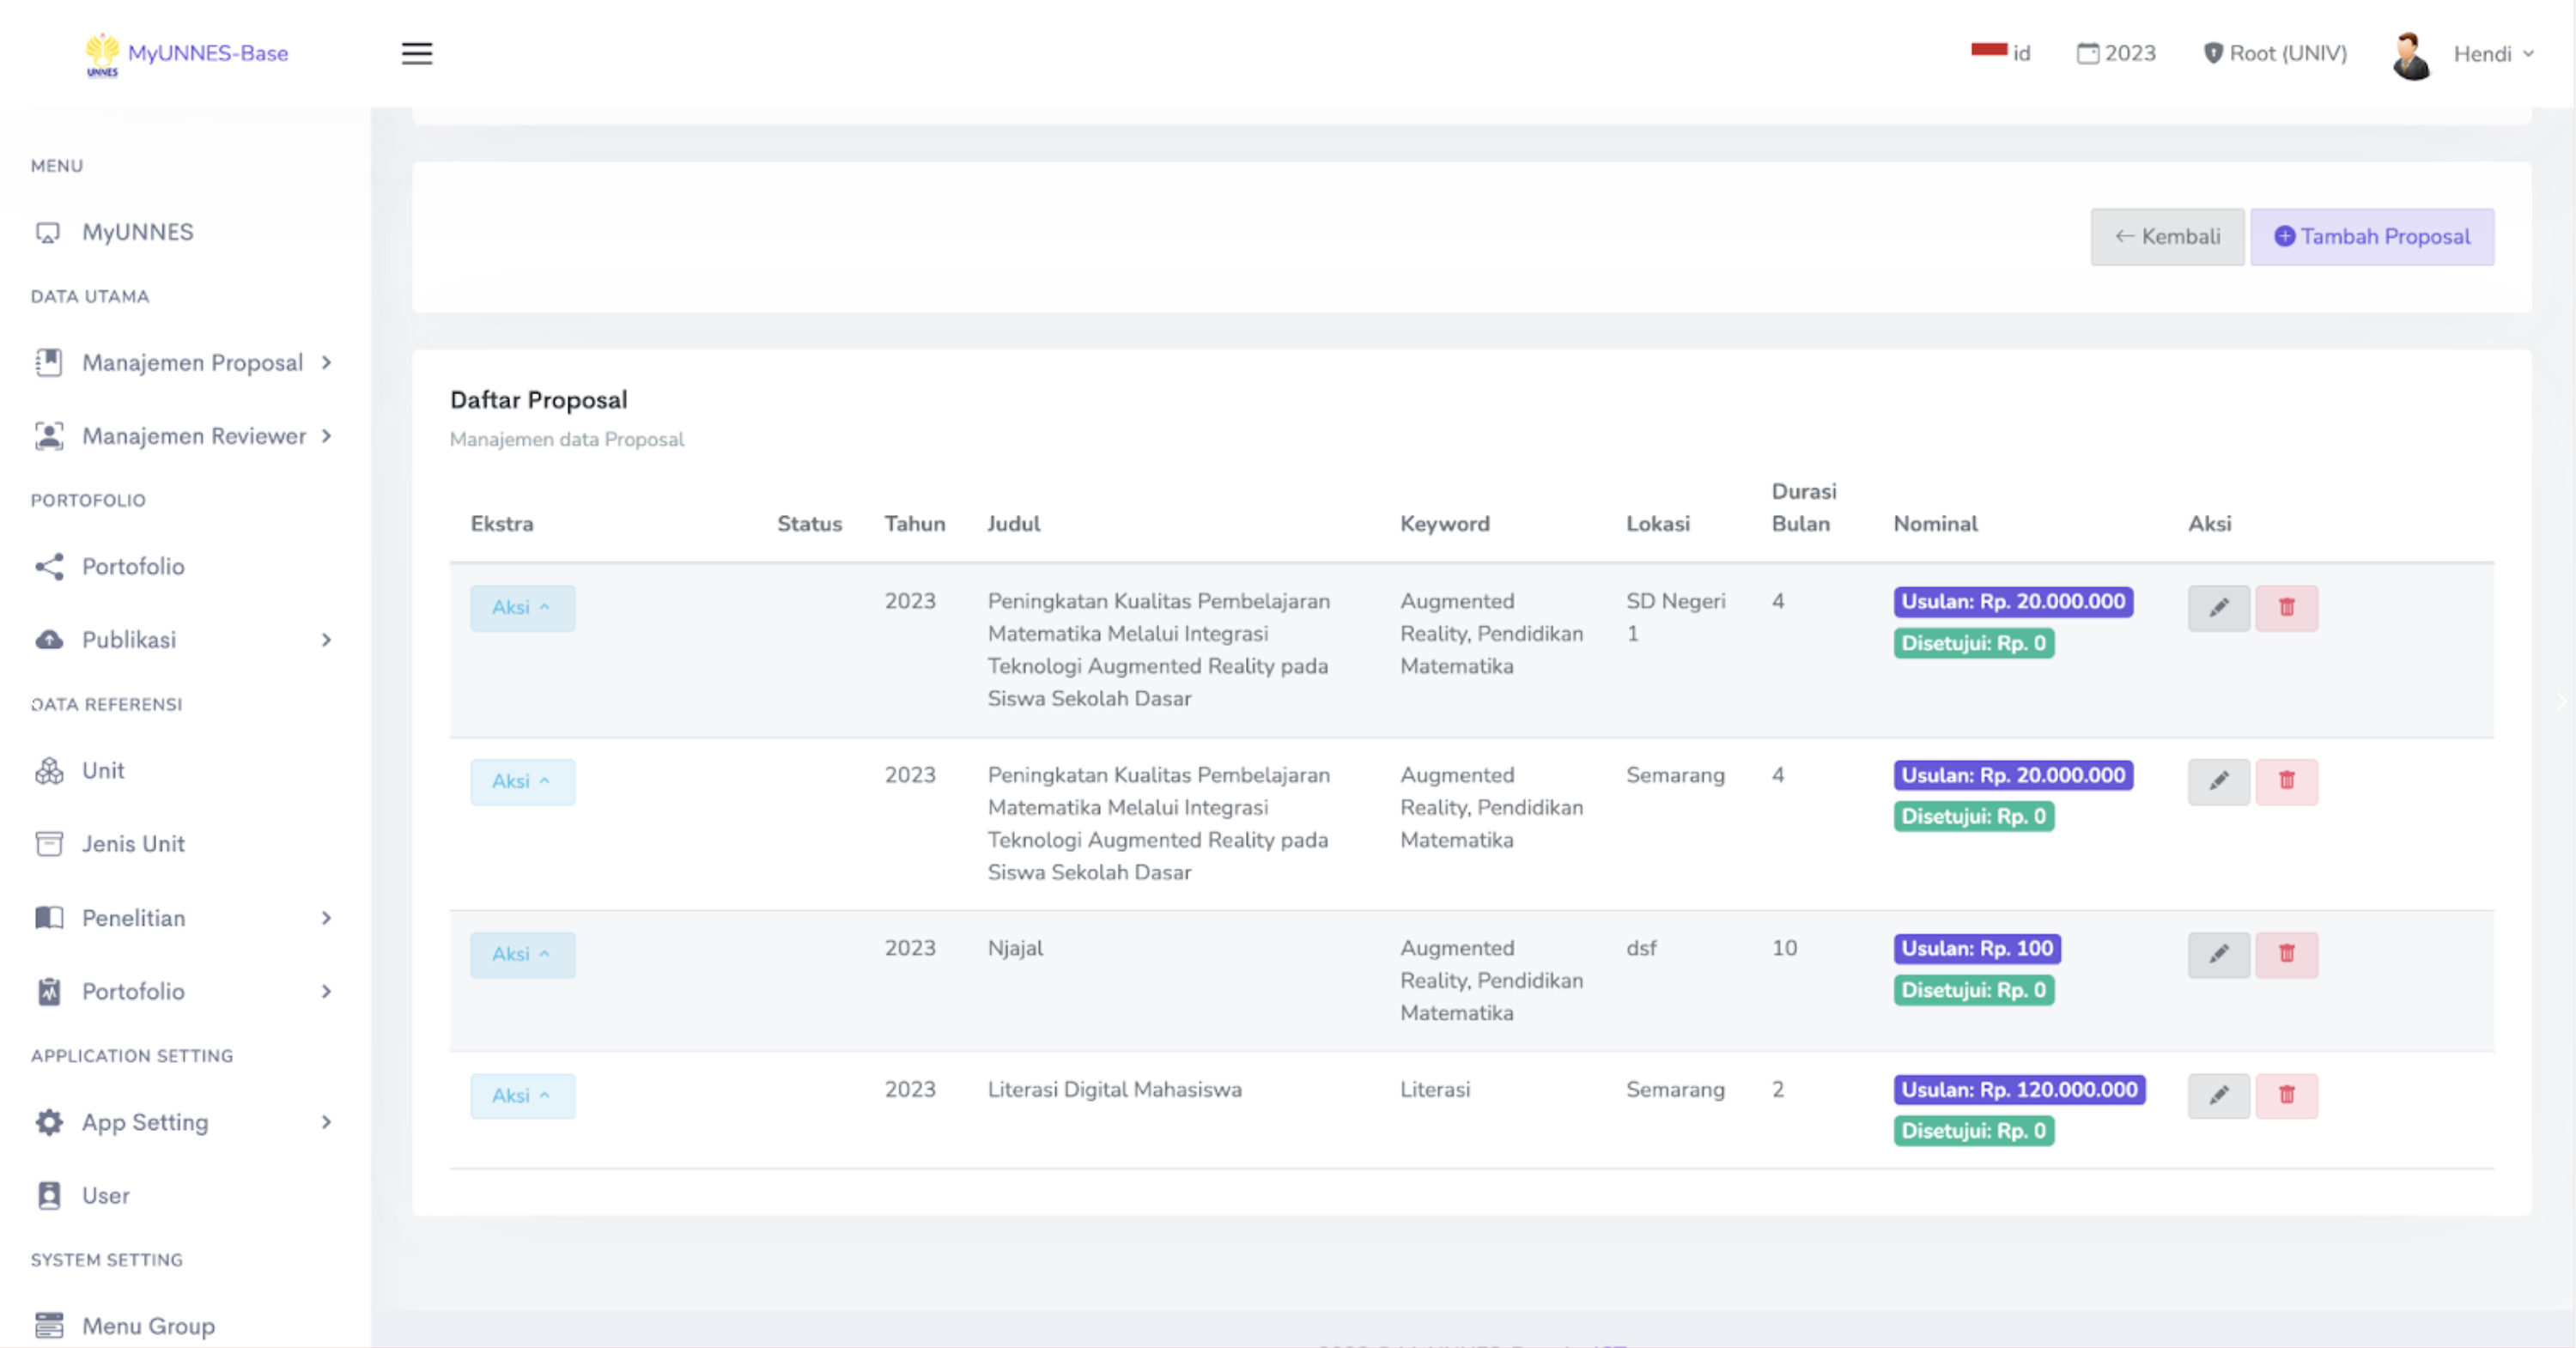
Task: Delete the Literasi Digital Mahasiswa proposal
Action: point(2286,1095)
